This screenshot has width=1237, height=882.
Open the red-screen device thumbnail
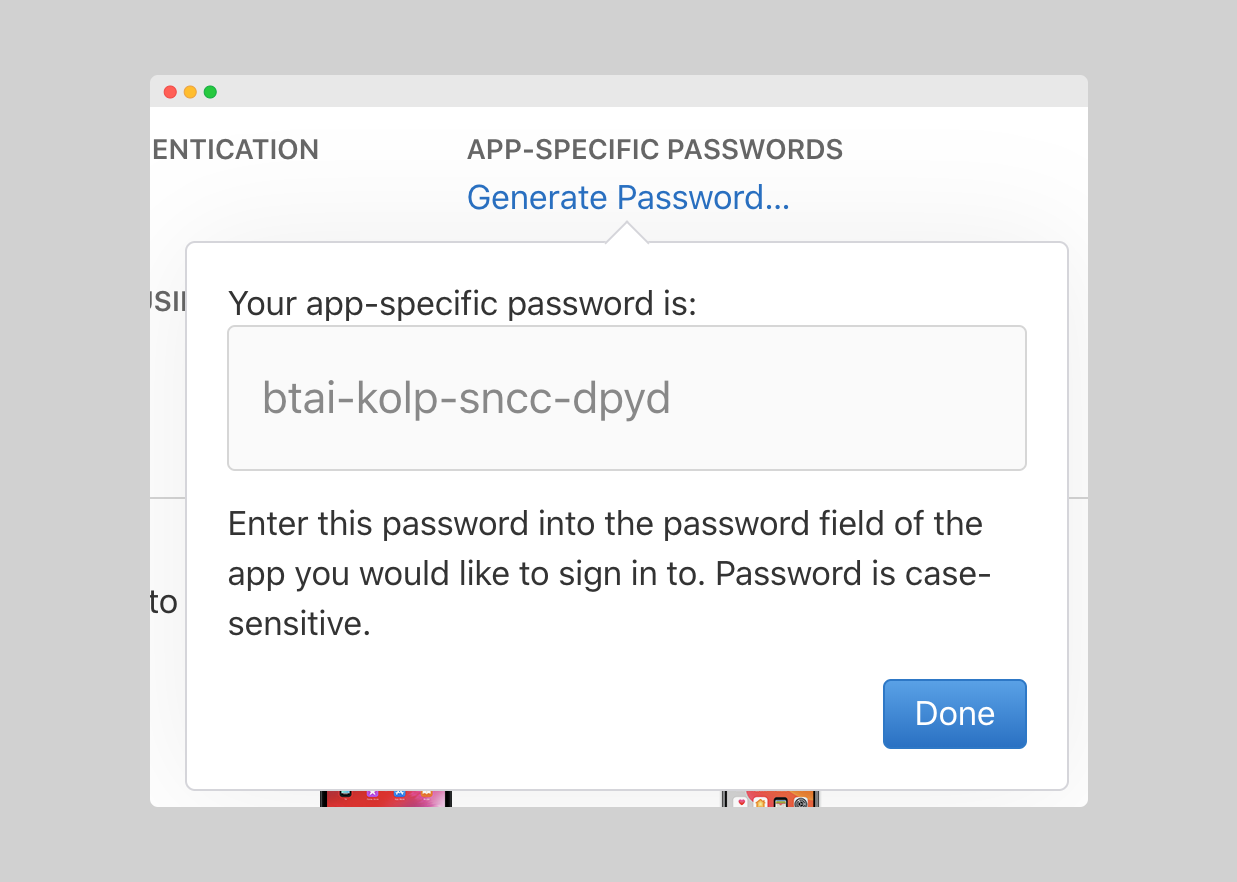click(x=386, y=798)
